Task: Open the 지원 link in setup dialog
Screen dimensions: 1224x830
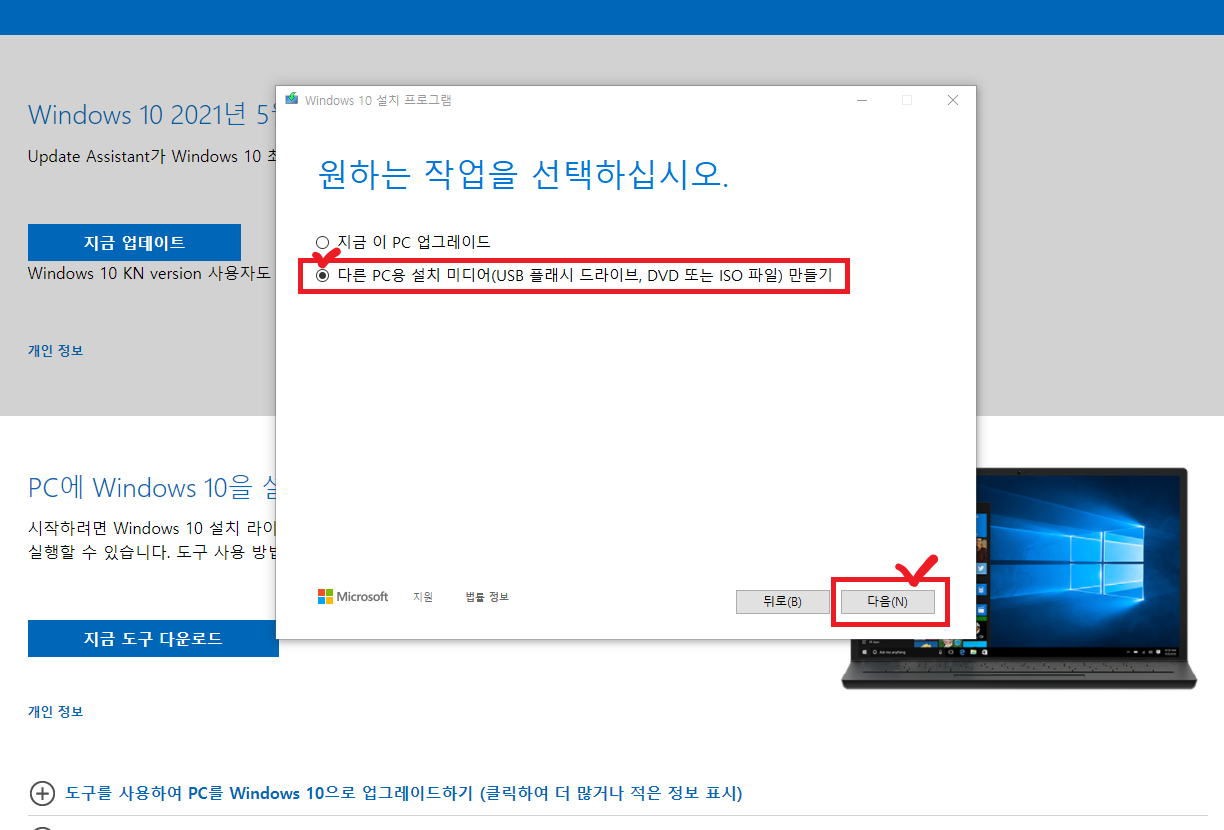Action: pos(423,597)
